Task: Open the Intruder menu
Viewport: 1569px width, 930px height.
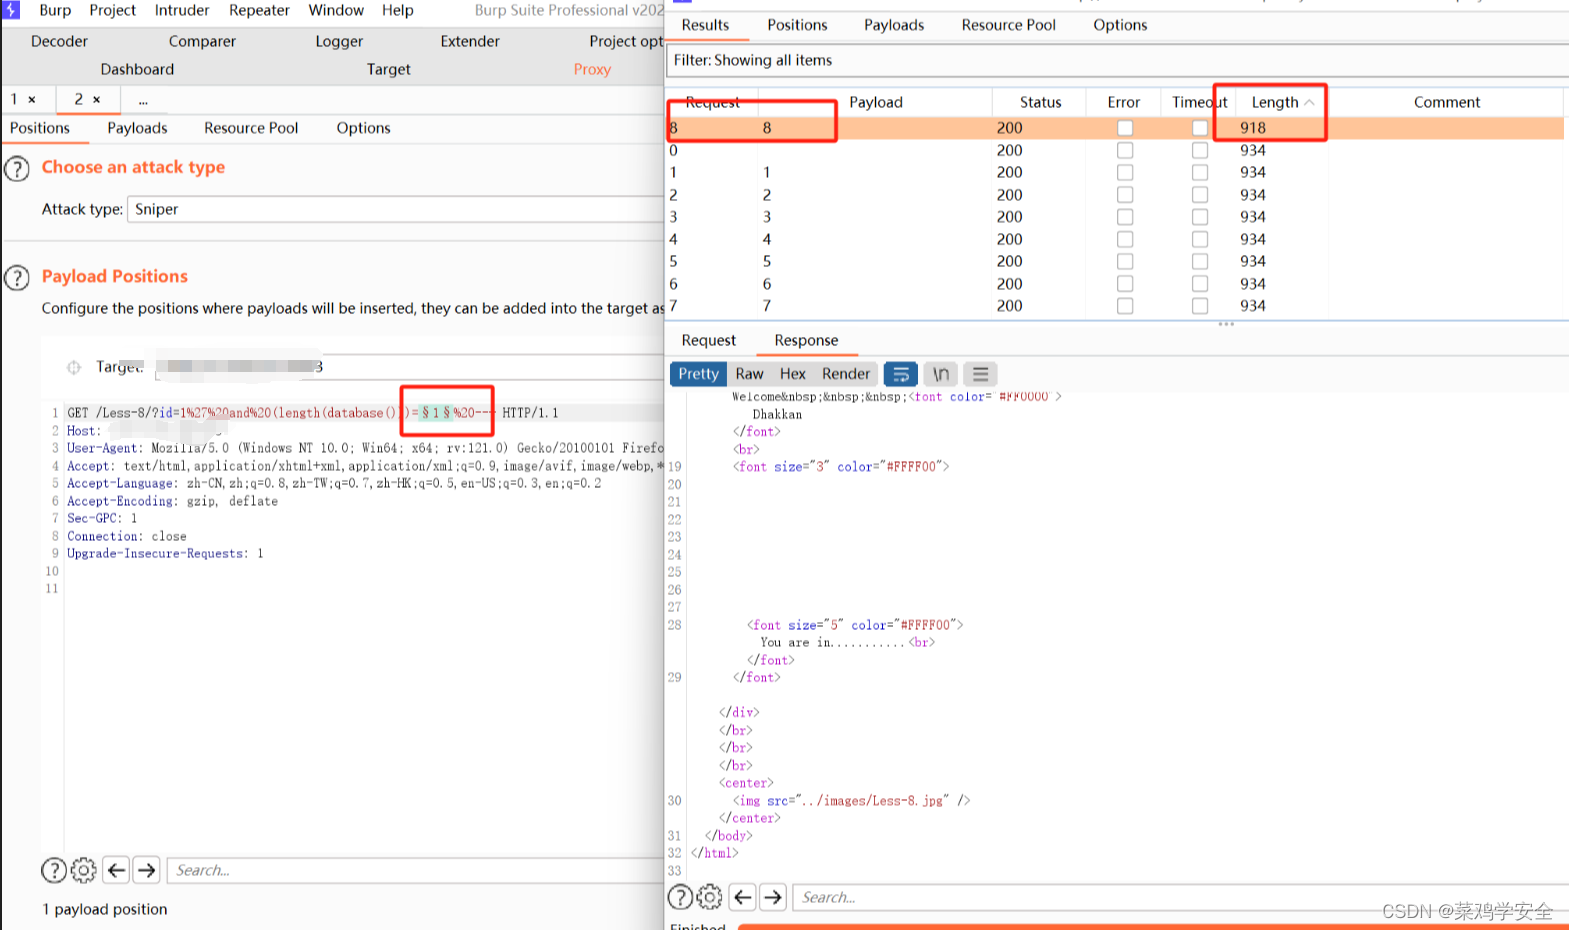Action: 182,10
